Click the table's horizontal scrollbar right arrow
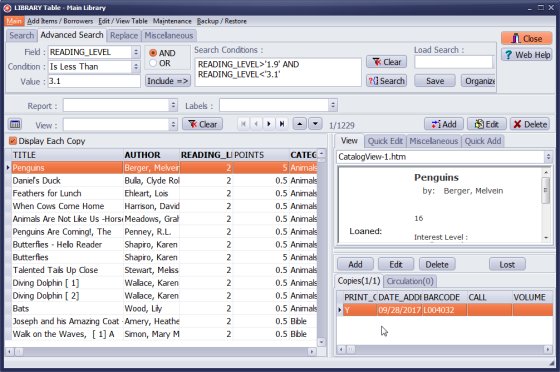Image resolution: width=560 pixels, height=372 pixels. [x=312, y=352]
